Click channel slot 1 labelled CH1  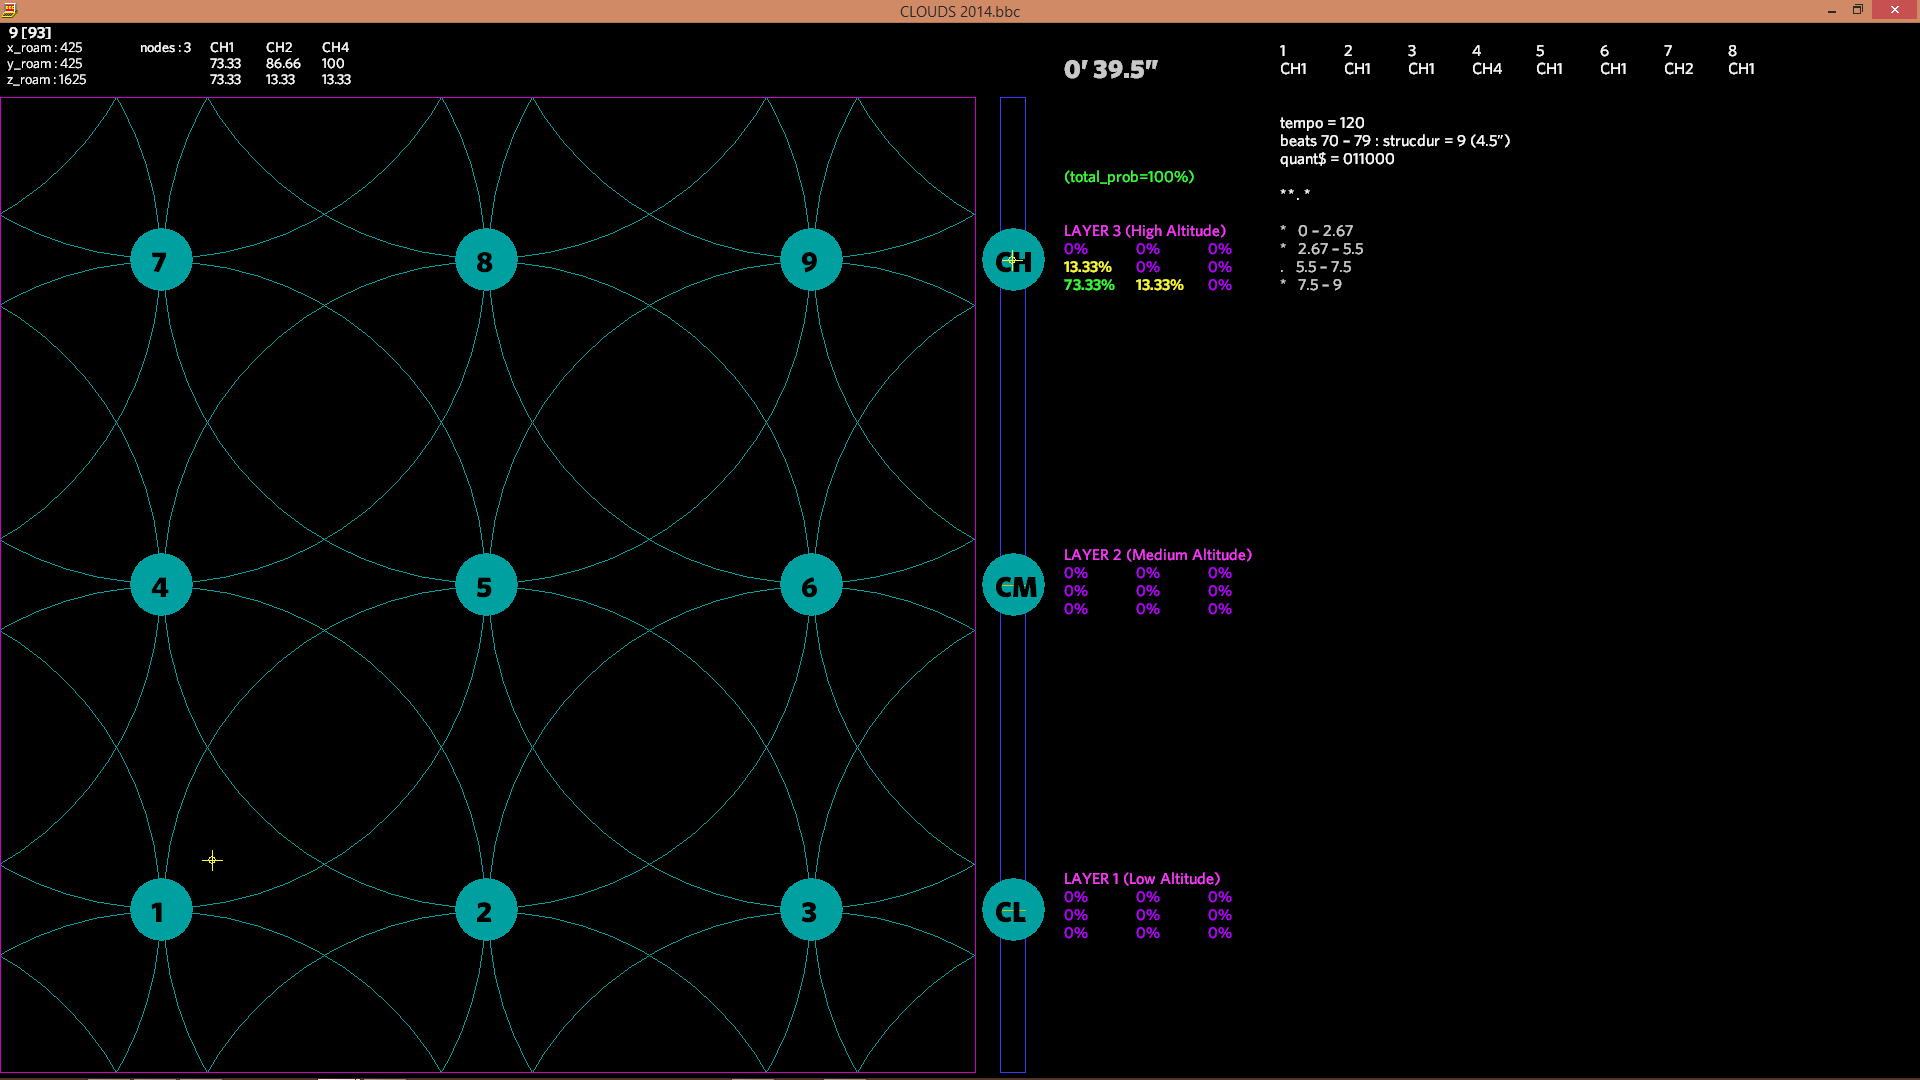pyautogui.click(x=1293, y=60)
